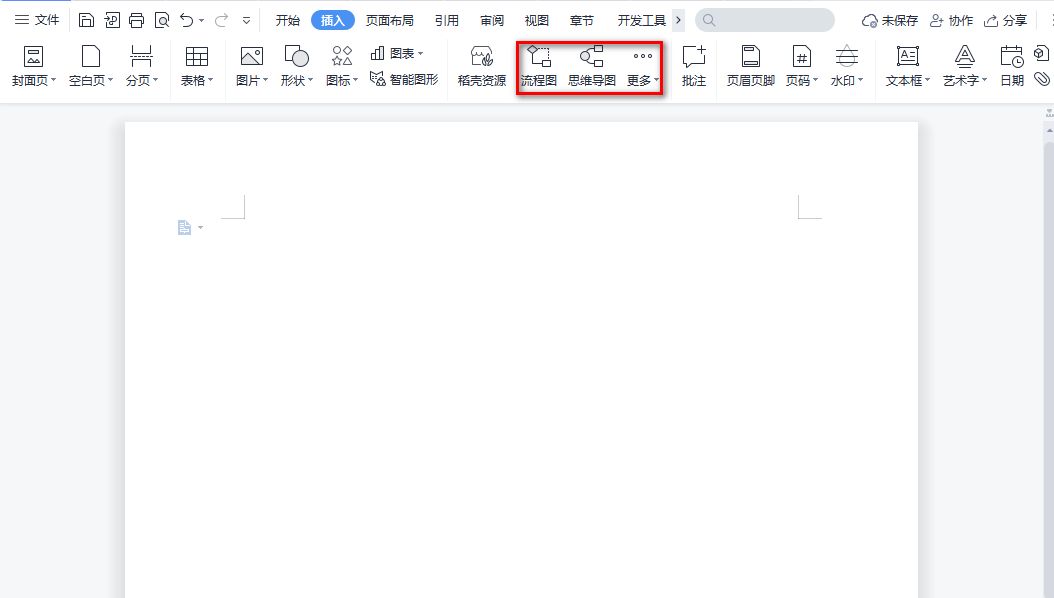Open the 表格 table insert menu
The width and height of the screenshot is (1054, 598).
point(196,66)
